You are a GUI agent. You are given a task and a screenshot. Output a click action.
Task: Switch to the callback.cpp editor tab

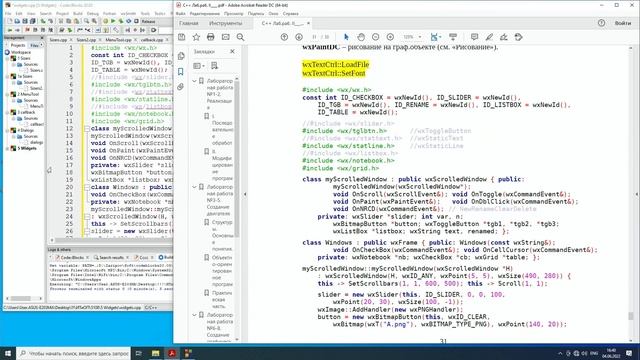[152, 40]
